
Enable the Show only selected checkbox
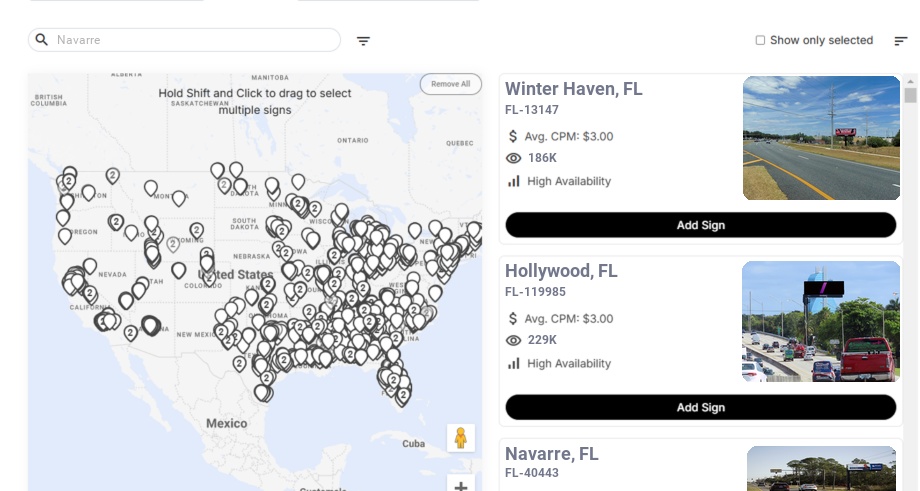coord(760,41)
